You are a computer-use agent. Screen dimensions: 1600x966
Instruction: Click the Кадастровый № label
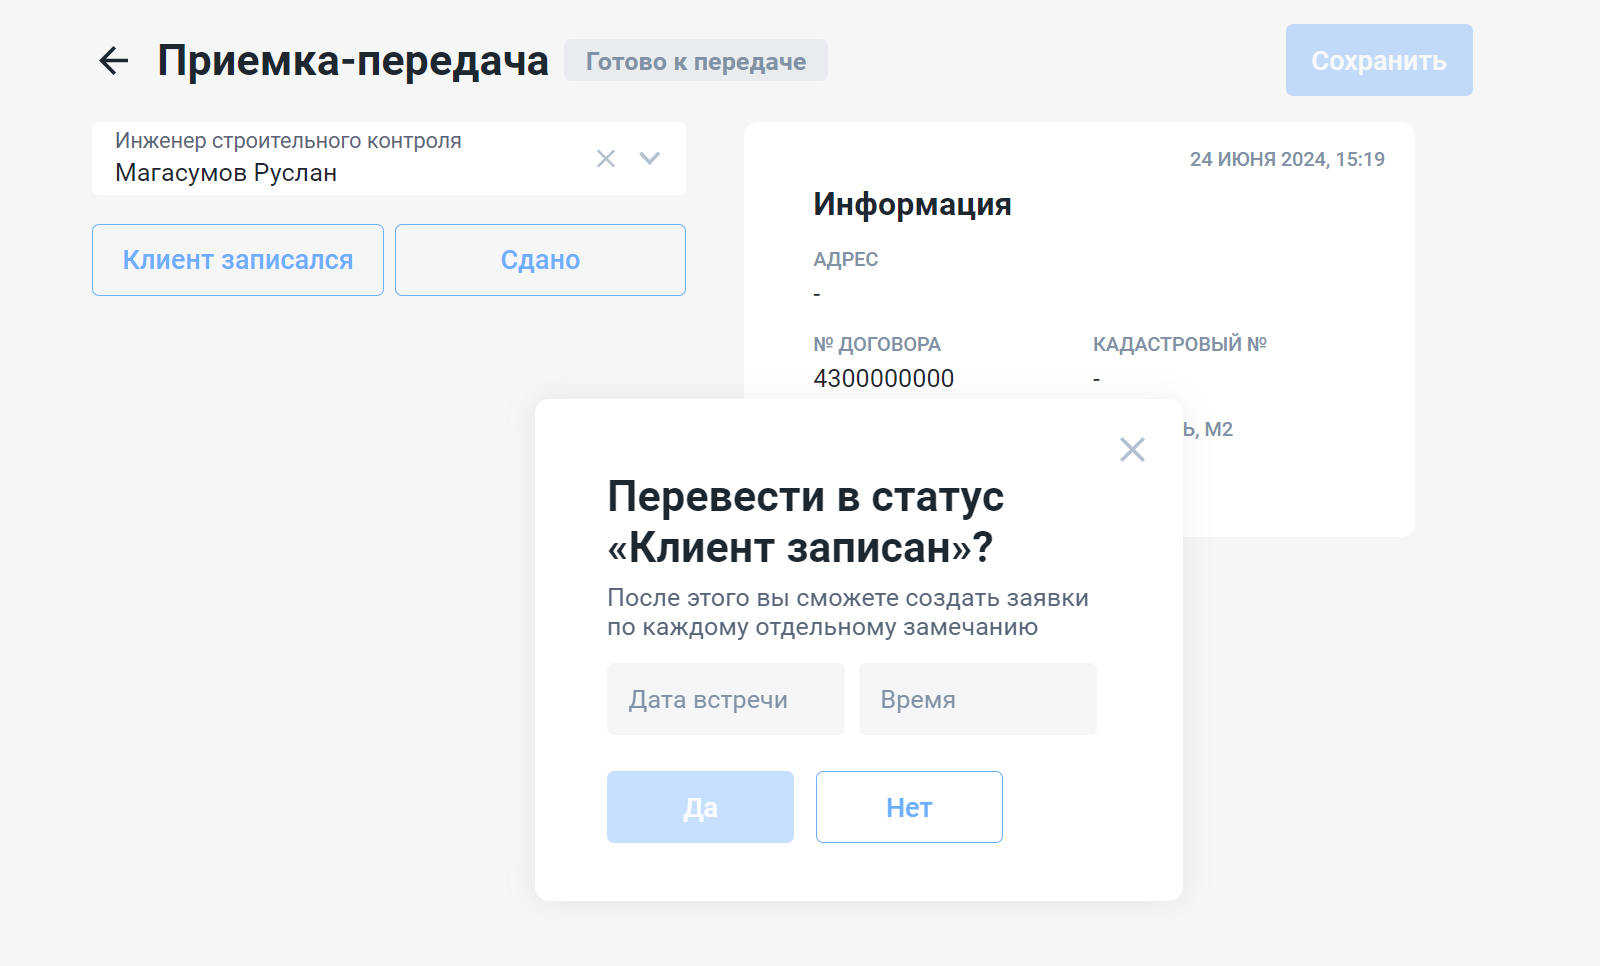(x=1179, y=344)
